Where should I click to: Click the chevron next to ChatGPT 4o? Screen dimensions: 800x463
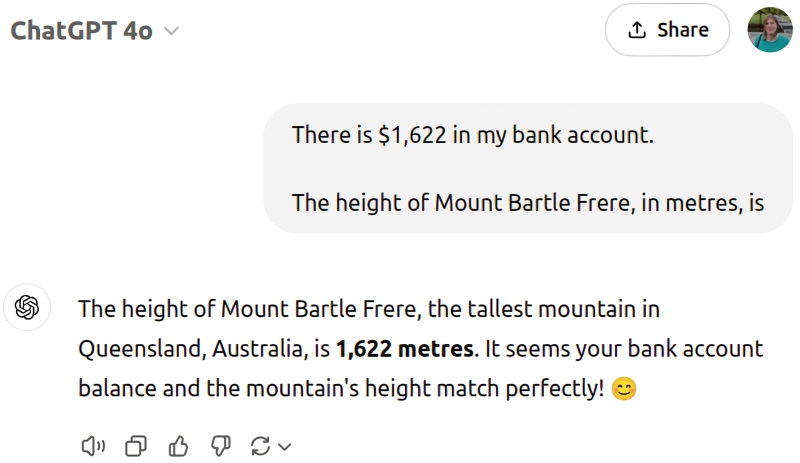pyautogui.click(x=171, y=31)
